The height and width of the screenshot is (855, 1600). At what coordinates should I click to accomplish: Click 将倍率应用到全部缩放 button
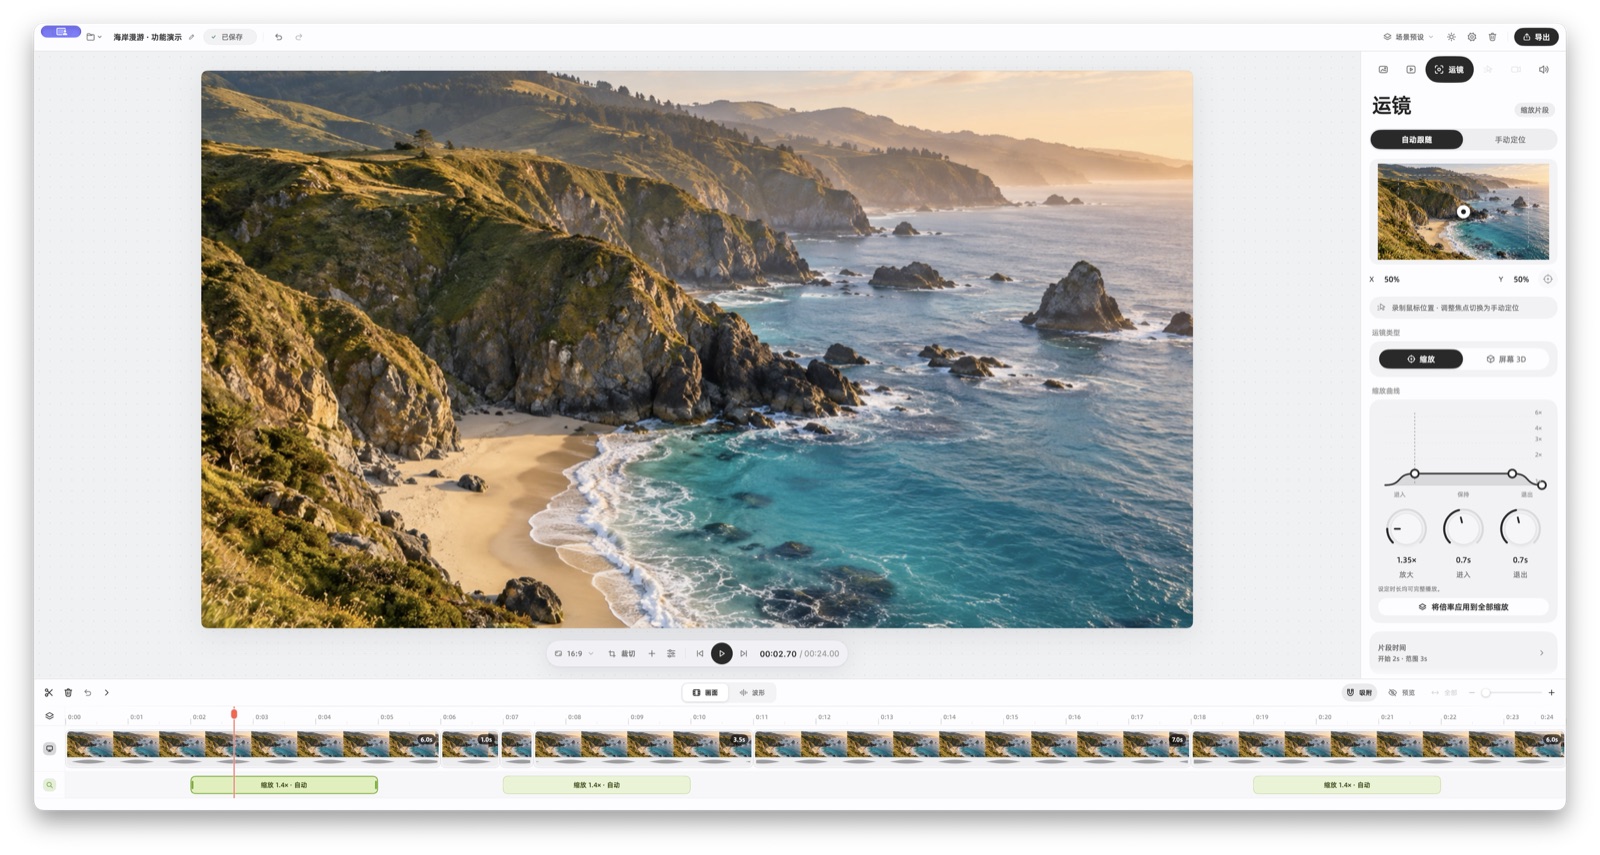pos(1463,607)
